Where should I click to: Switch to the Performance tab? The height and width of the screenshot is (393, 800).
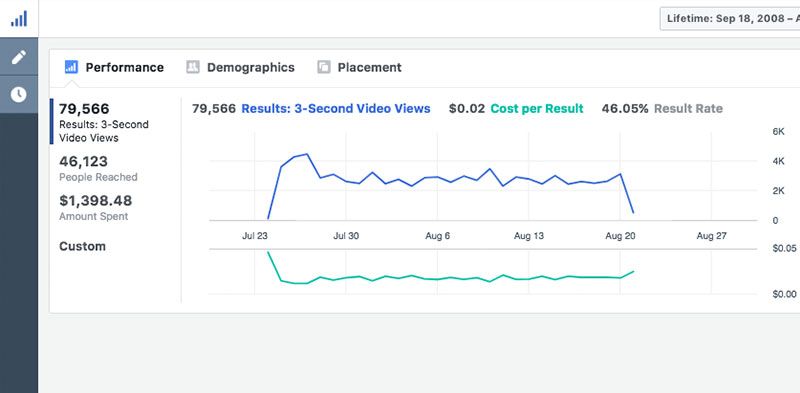(x=124, y=67)
